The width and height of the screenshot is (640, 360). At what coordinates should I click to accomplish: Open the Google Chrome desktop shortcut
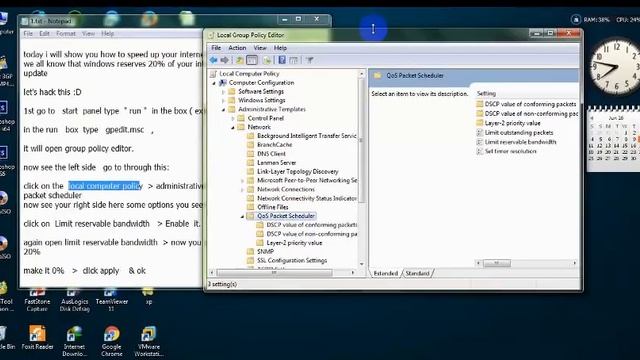point(111,341)
